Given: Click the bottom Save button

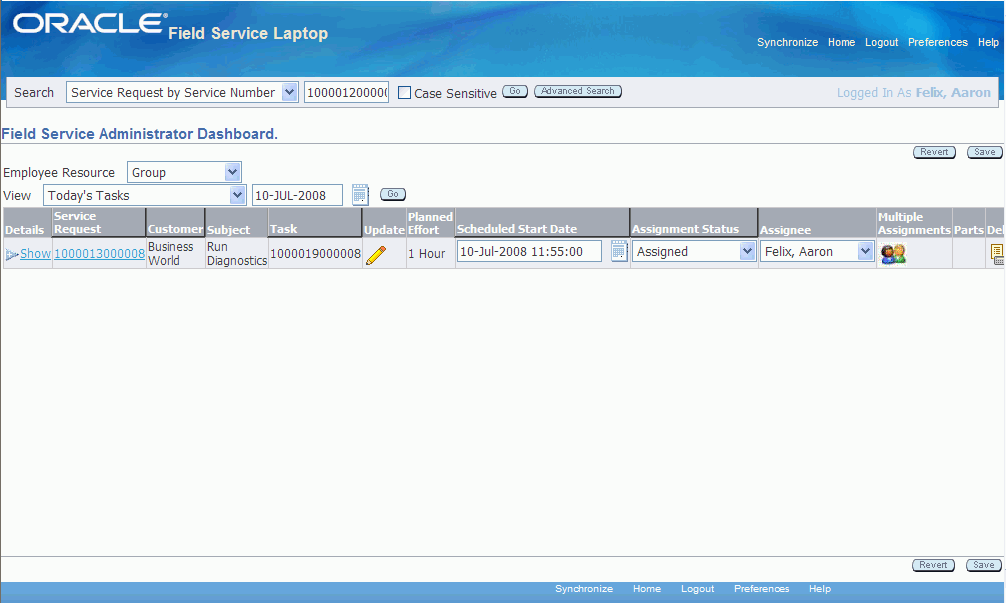Looking at the screenshot, I should coord(984,565).
